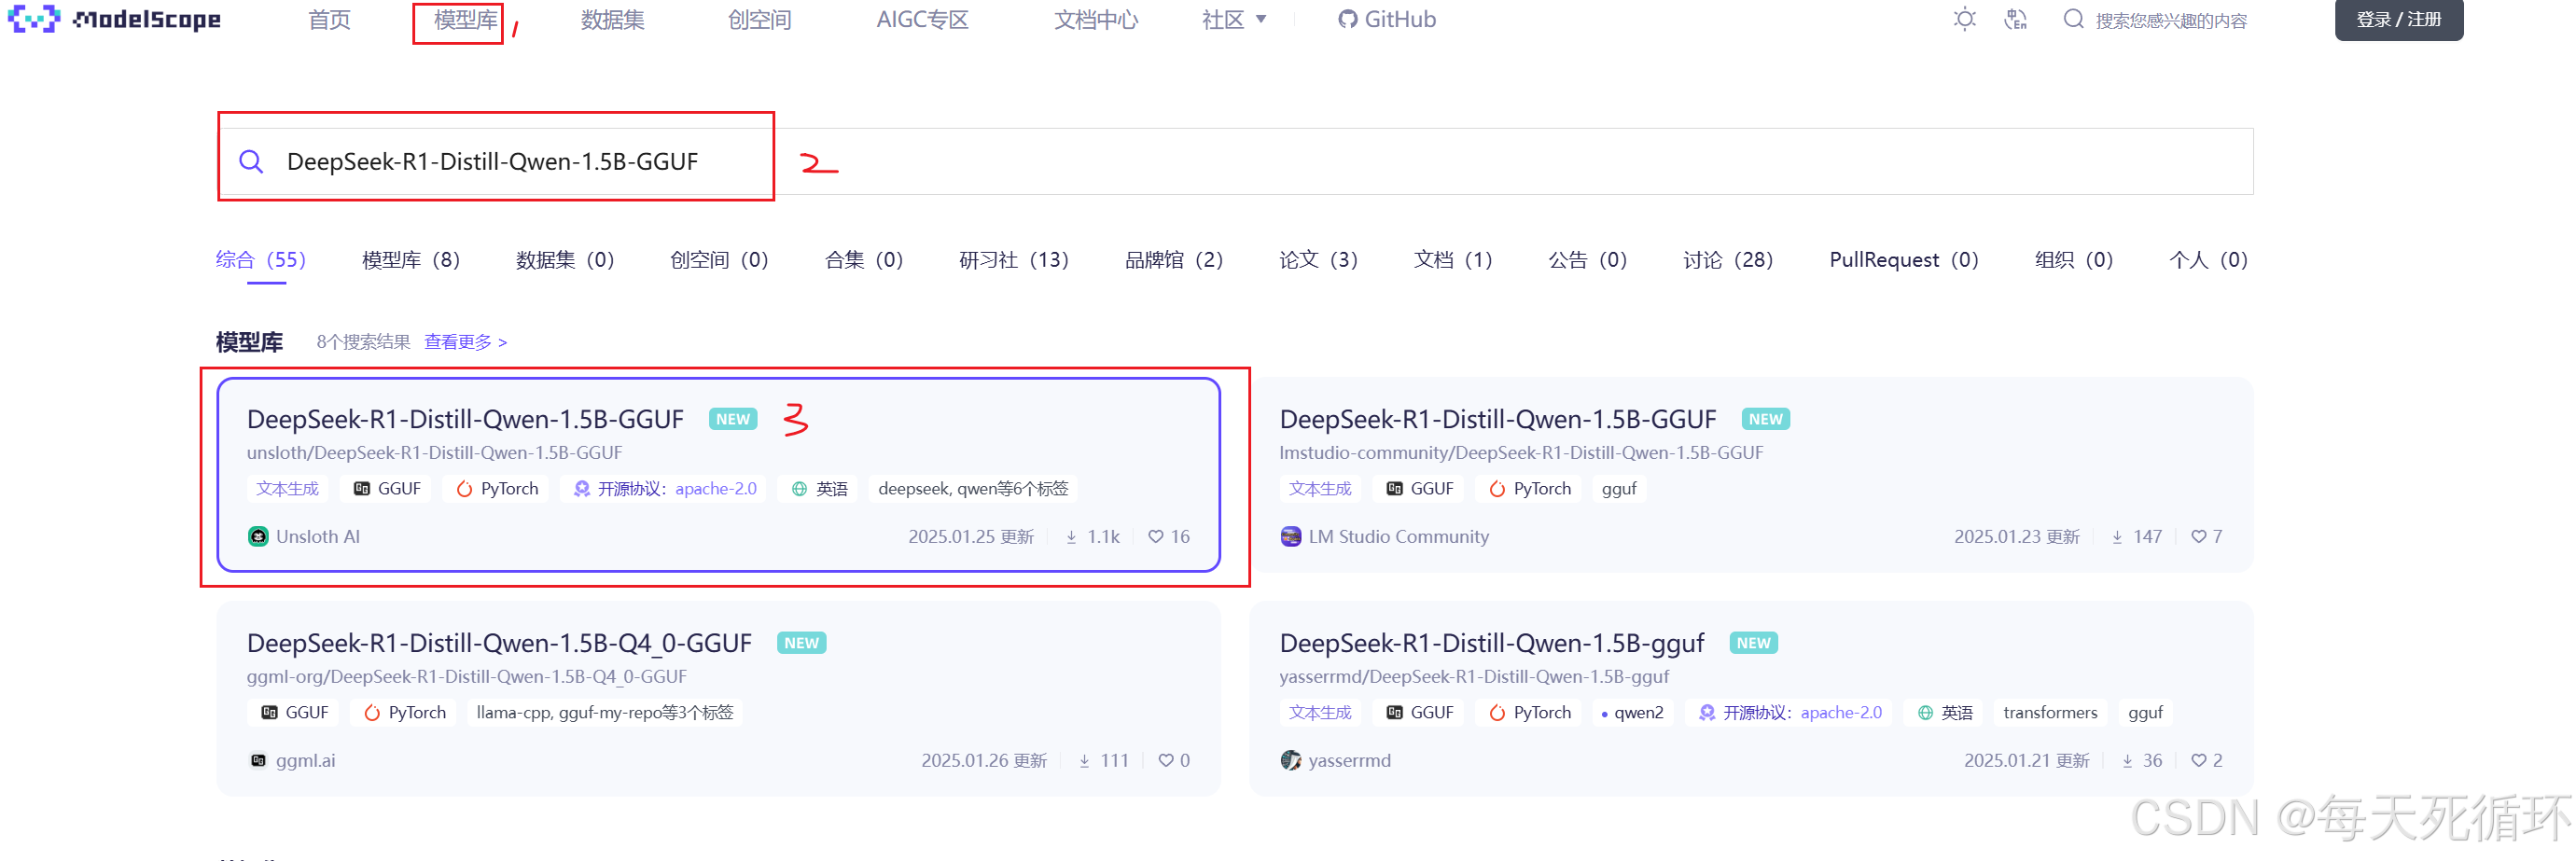This screenshot has height=861, width=2576.
Task: Click 'llama-cpp, gguf-my-repo等3个标签' tag
Action: click(605, 712)
